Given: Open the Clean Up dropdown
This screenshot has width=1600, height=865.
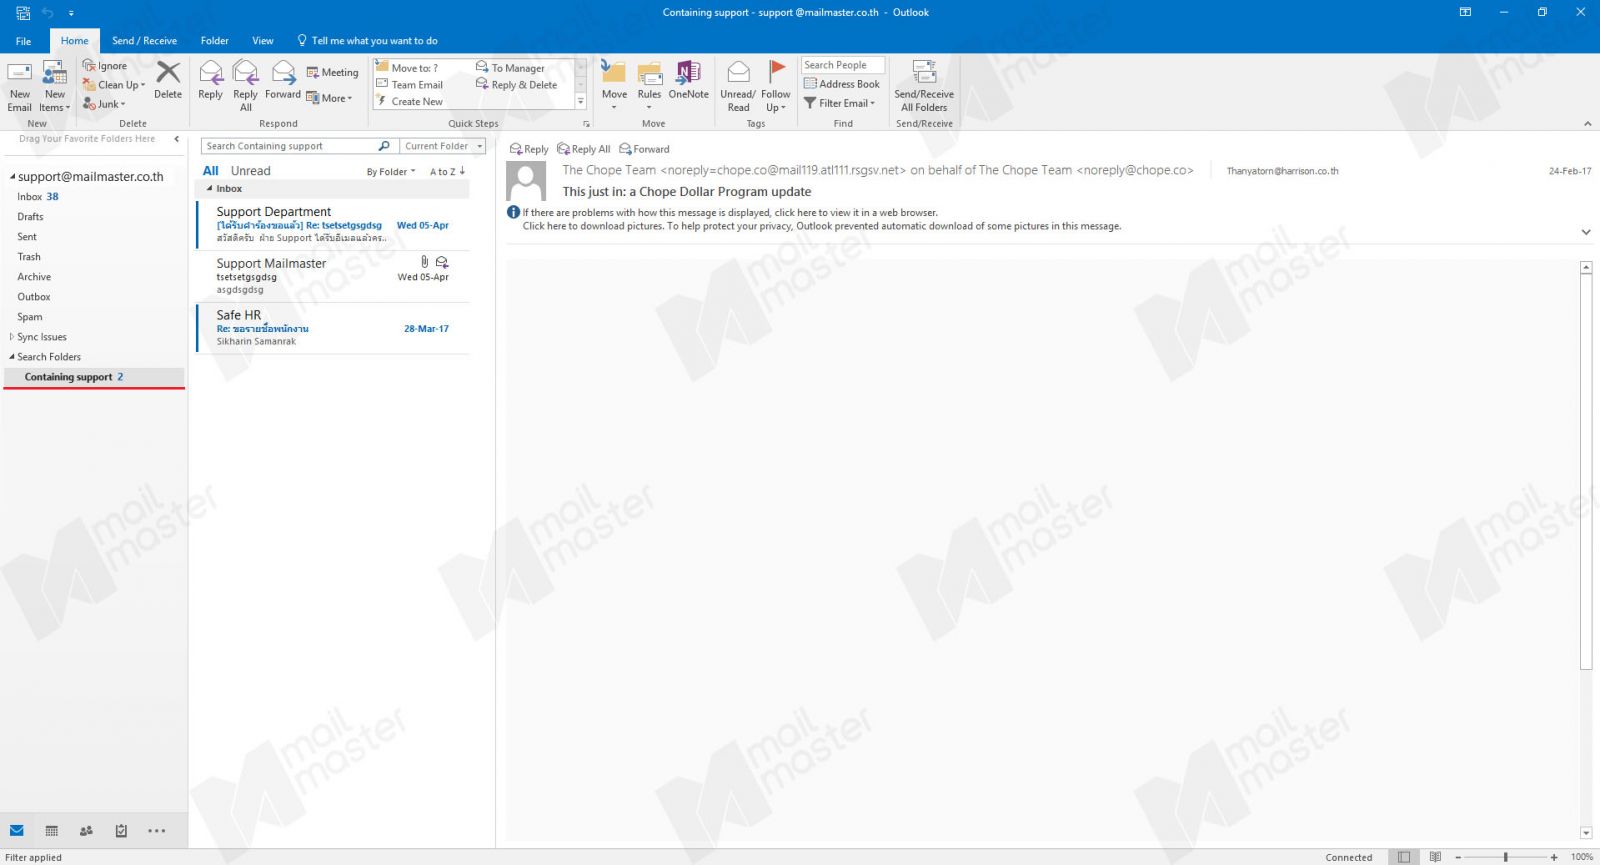Looking at the screenshot, I should tap(114, 85).
